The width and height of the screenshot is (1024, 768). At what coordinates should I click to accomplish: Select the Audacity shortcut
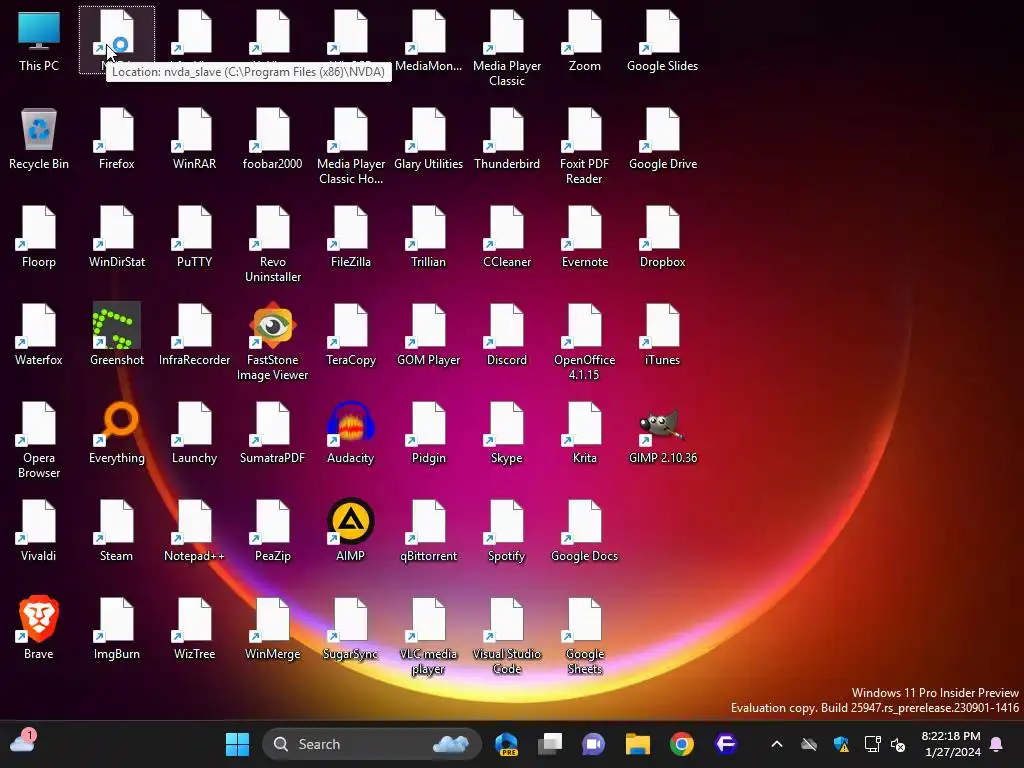pyautogui.click(x=350, y=433)
